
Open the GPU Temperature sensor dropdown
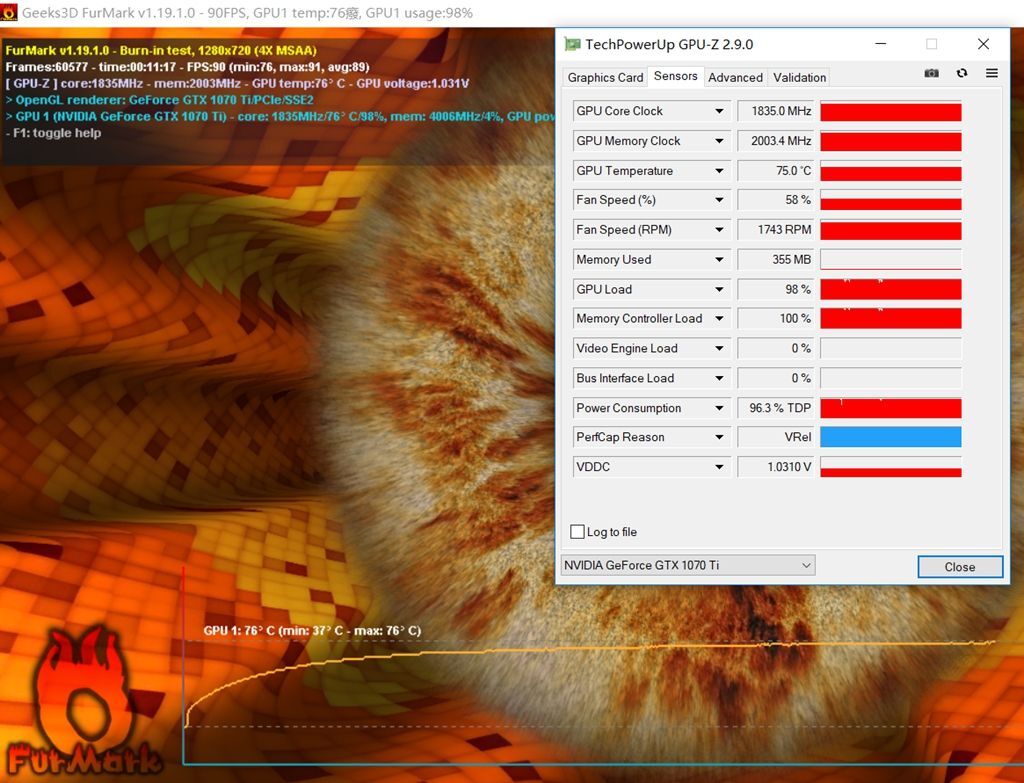pyautogui.click(x=719, y=171)
